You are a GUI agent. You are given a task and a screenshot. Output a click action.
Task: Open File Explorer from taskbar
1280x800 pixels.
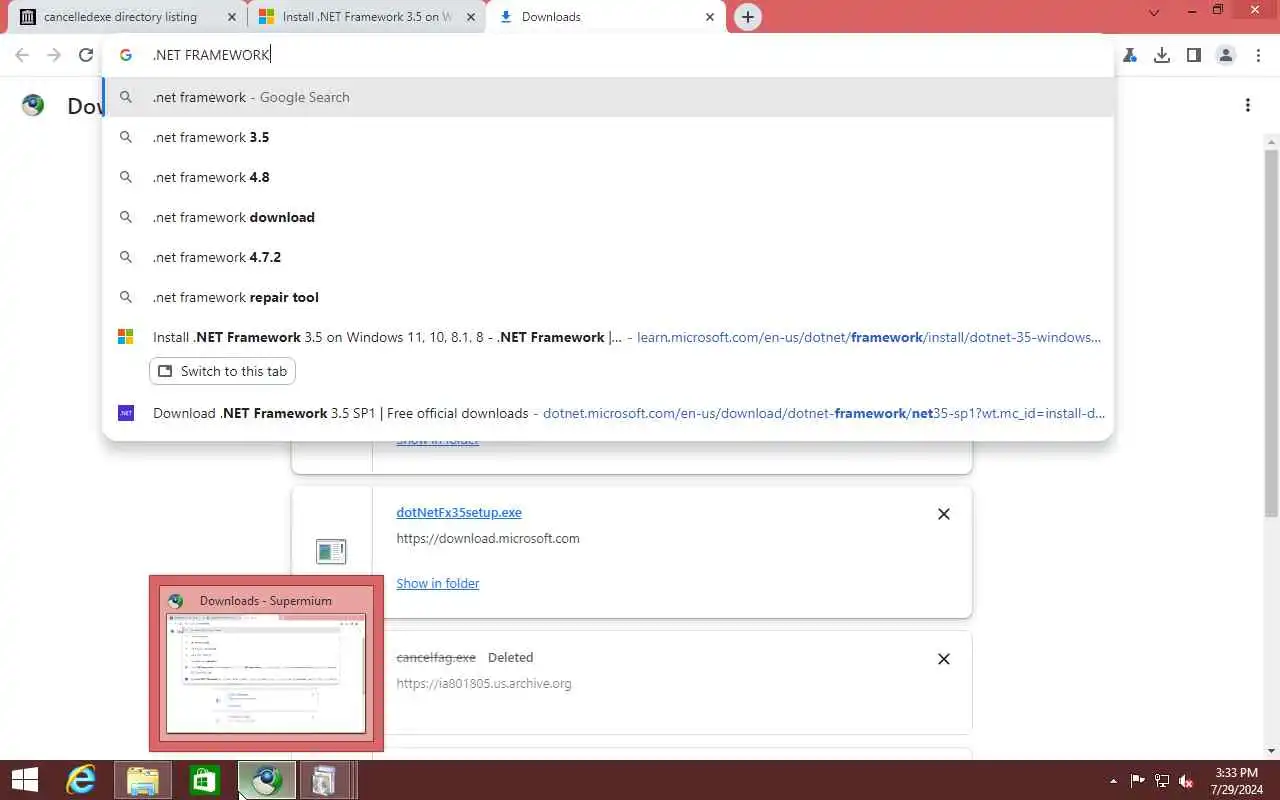pos(143,780)
